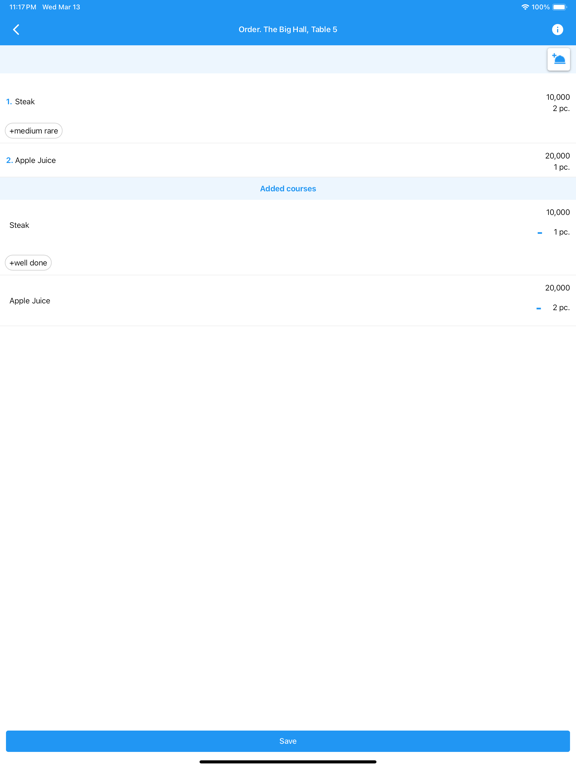This screenshot has width=576, height=768.
Task: Tap the Added courses section header
Action: [x=288, y=189]
